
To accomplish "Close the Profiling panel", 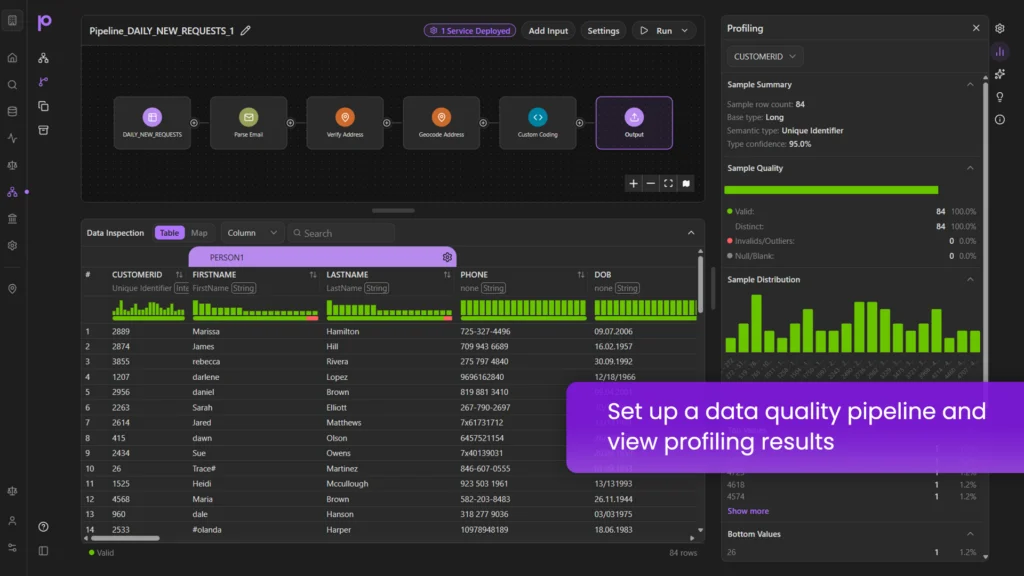I will point(976,28).
